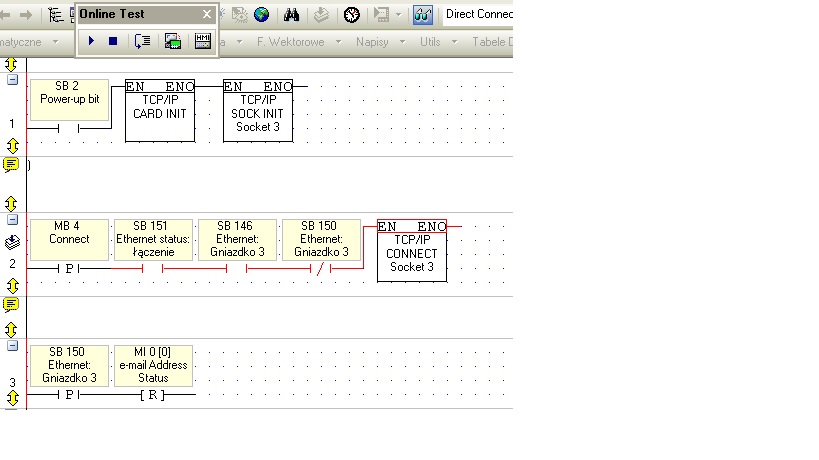Toggle online test mode glasses icon
The width and height of the screenshot is (819, 460).
click(423, 15)
